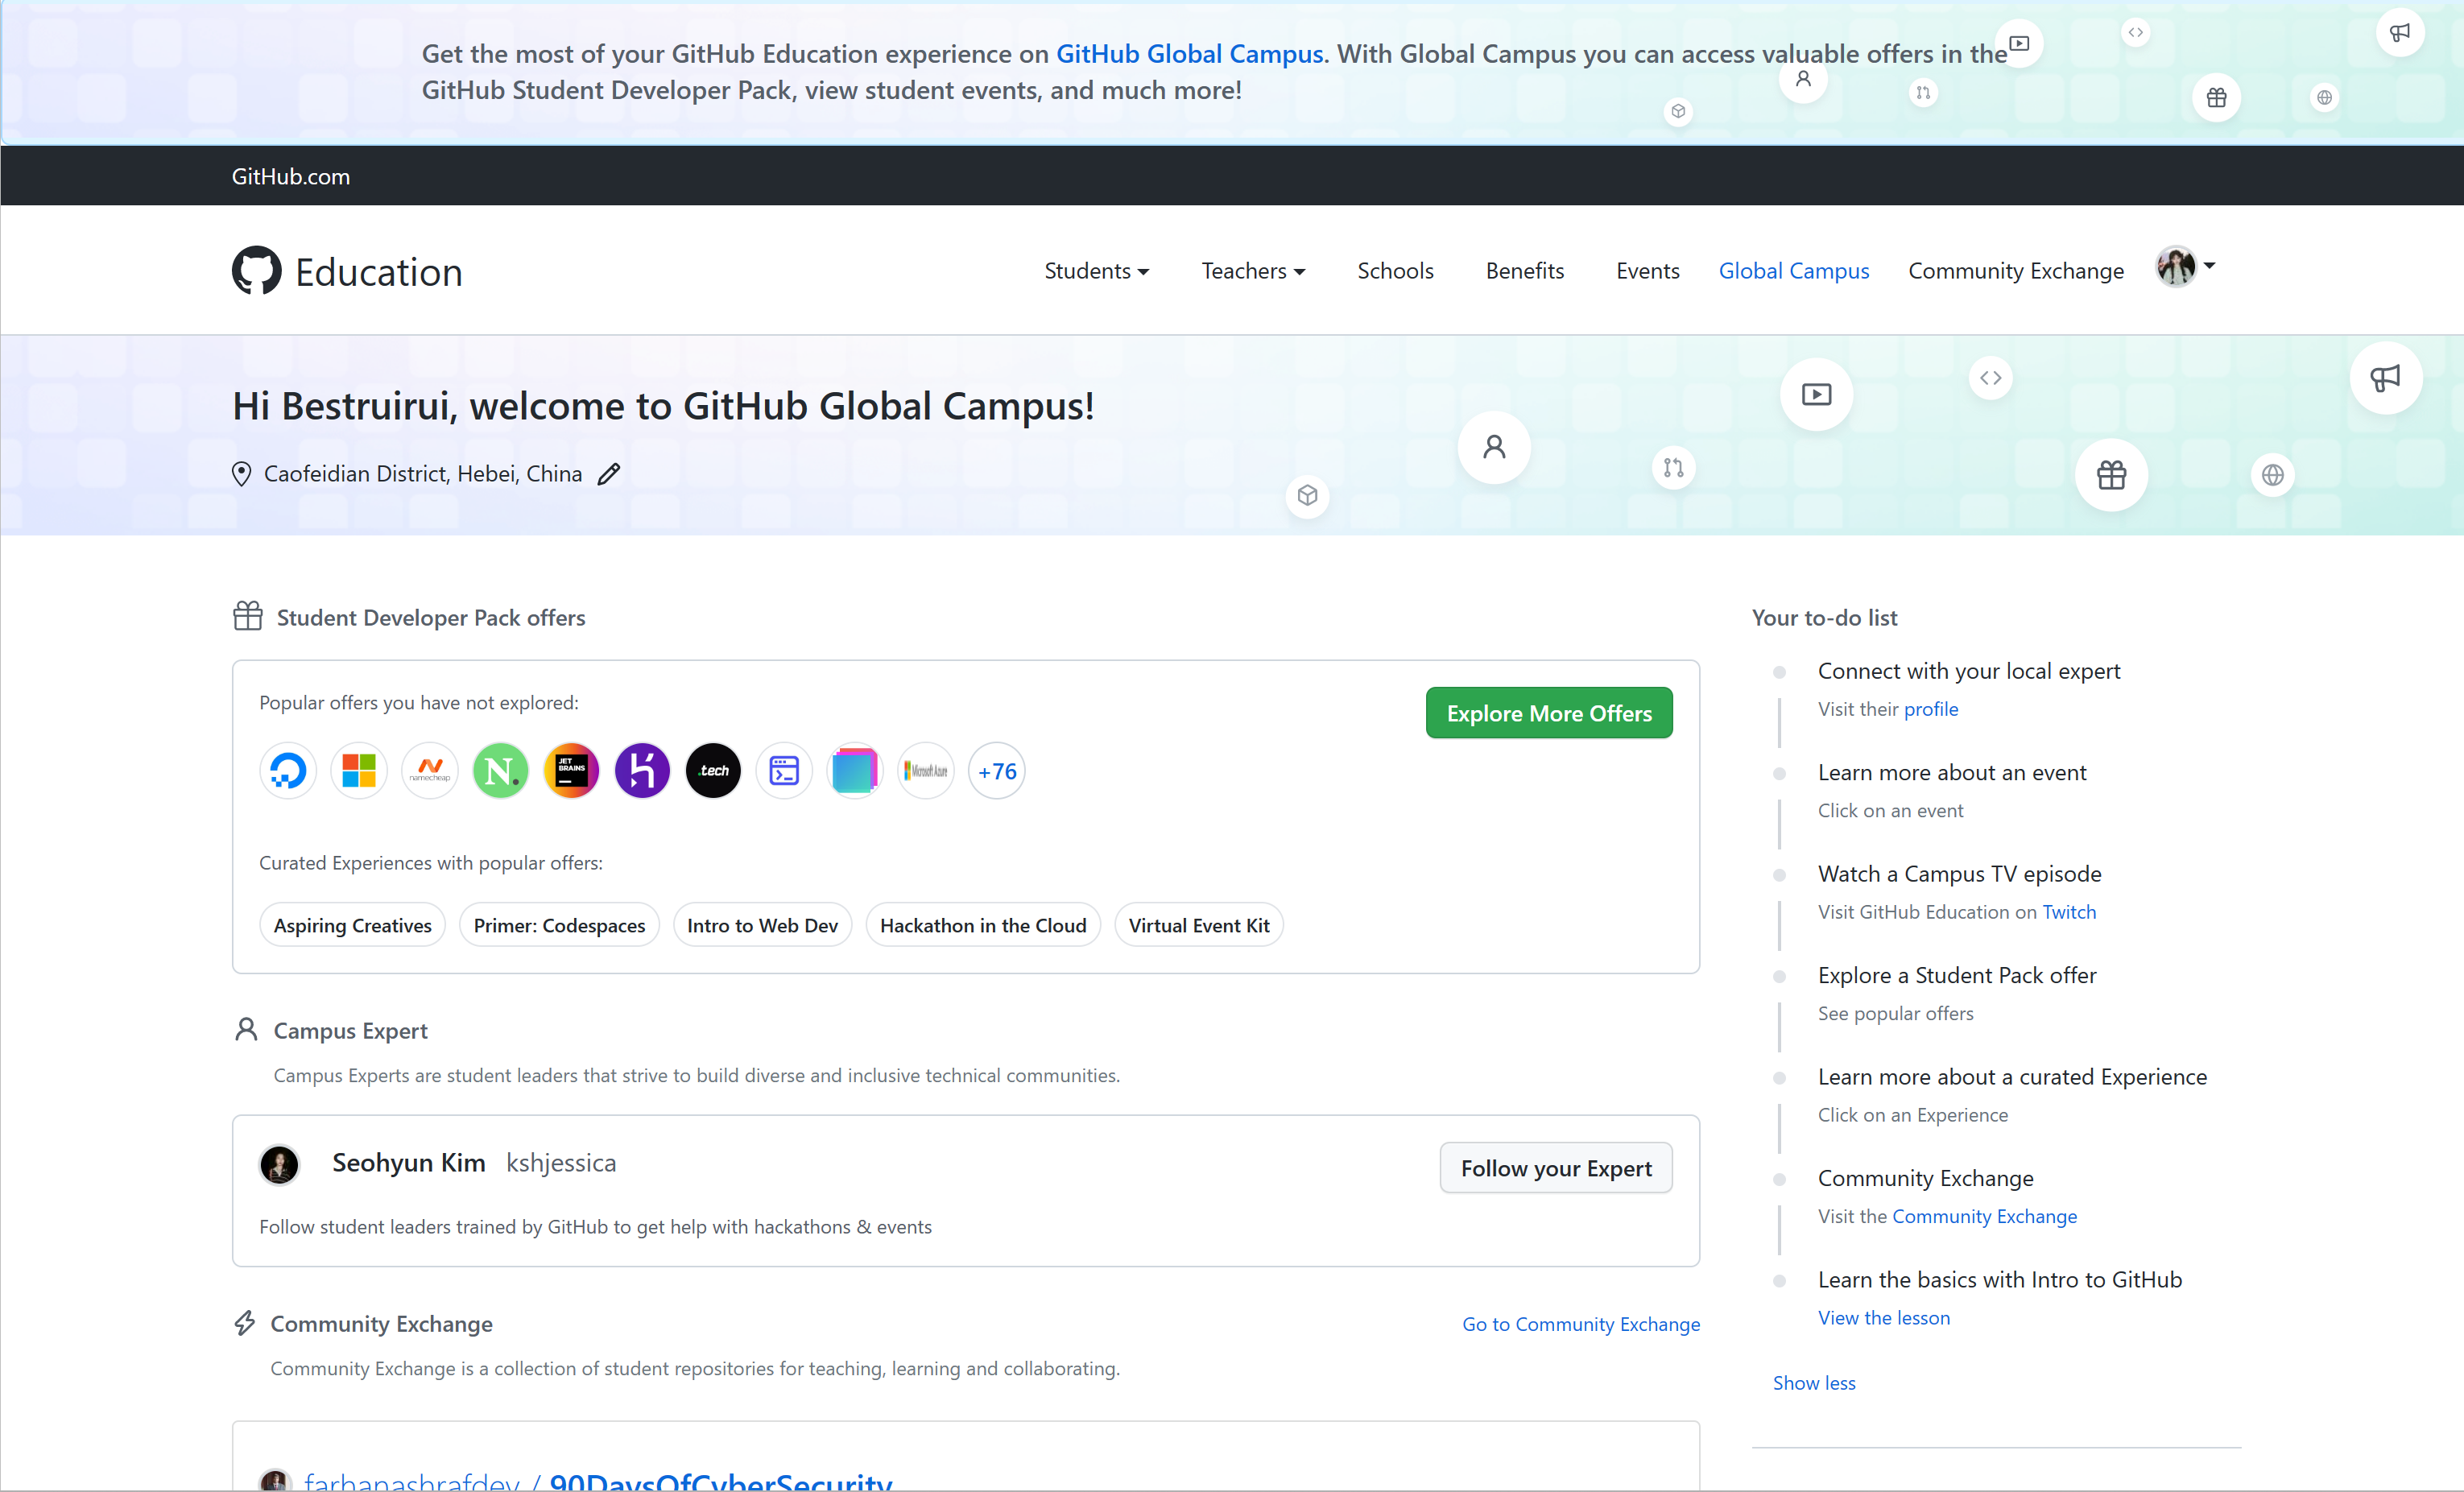Open the DigitalOcean offer icon
Viewport: 2464px width, 1492px height.
coord(288,771)
